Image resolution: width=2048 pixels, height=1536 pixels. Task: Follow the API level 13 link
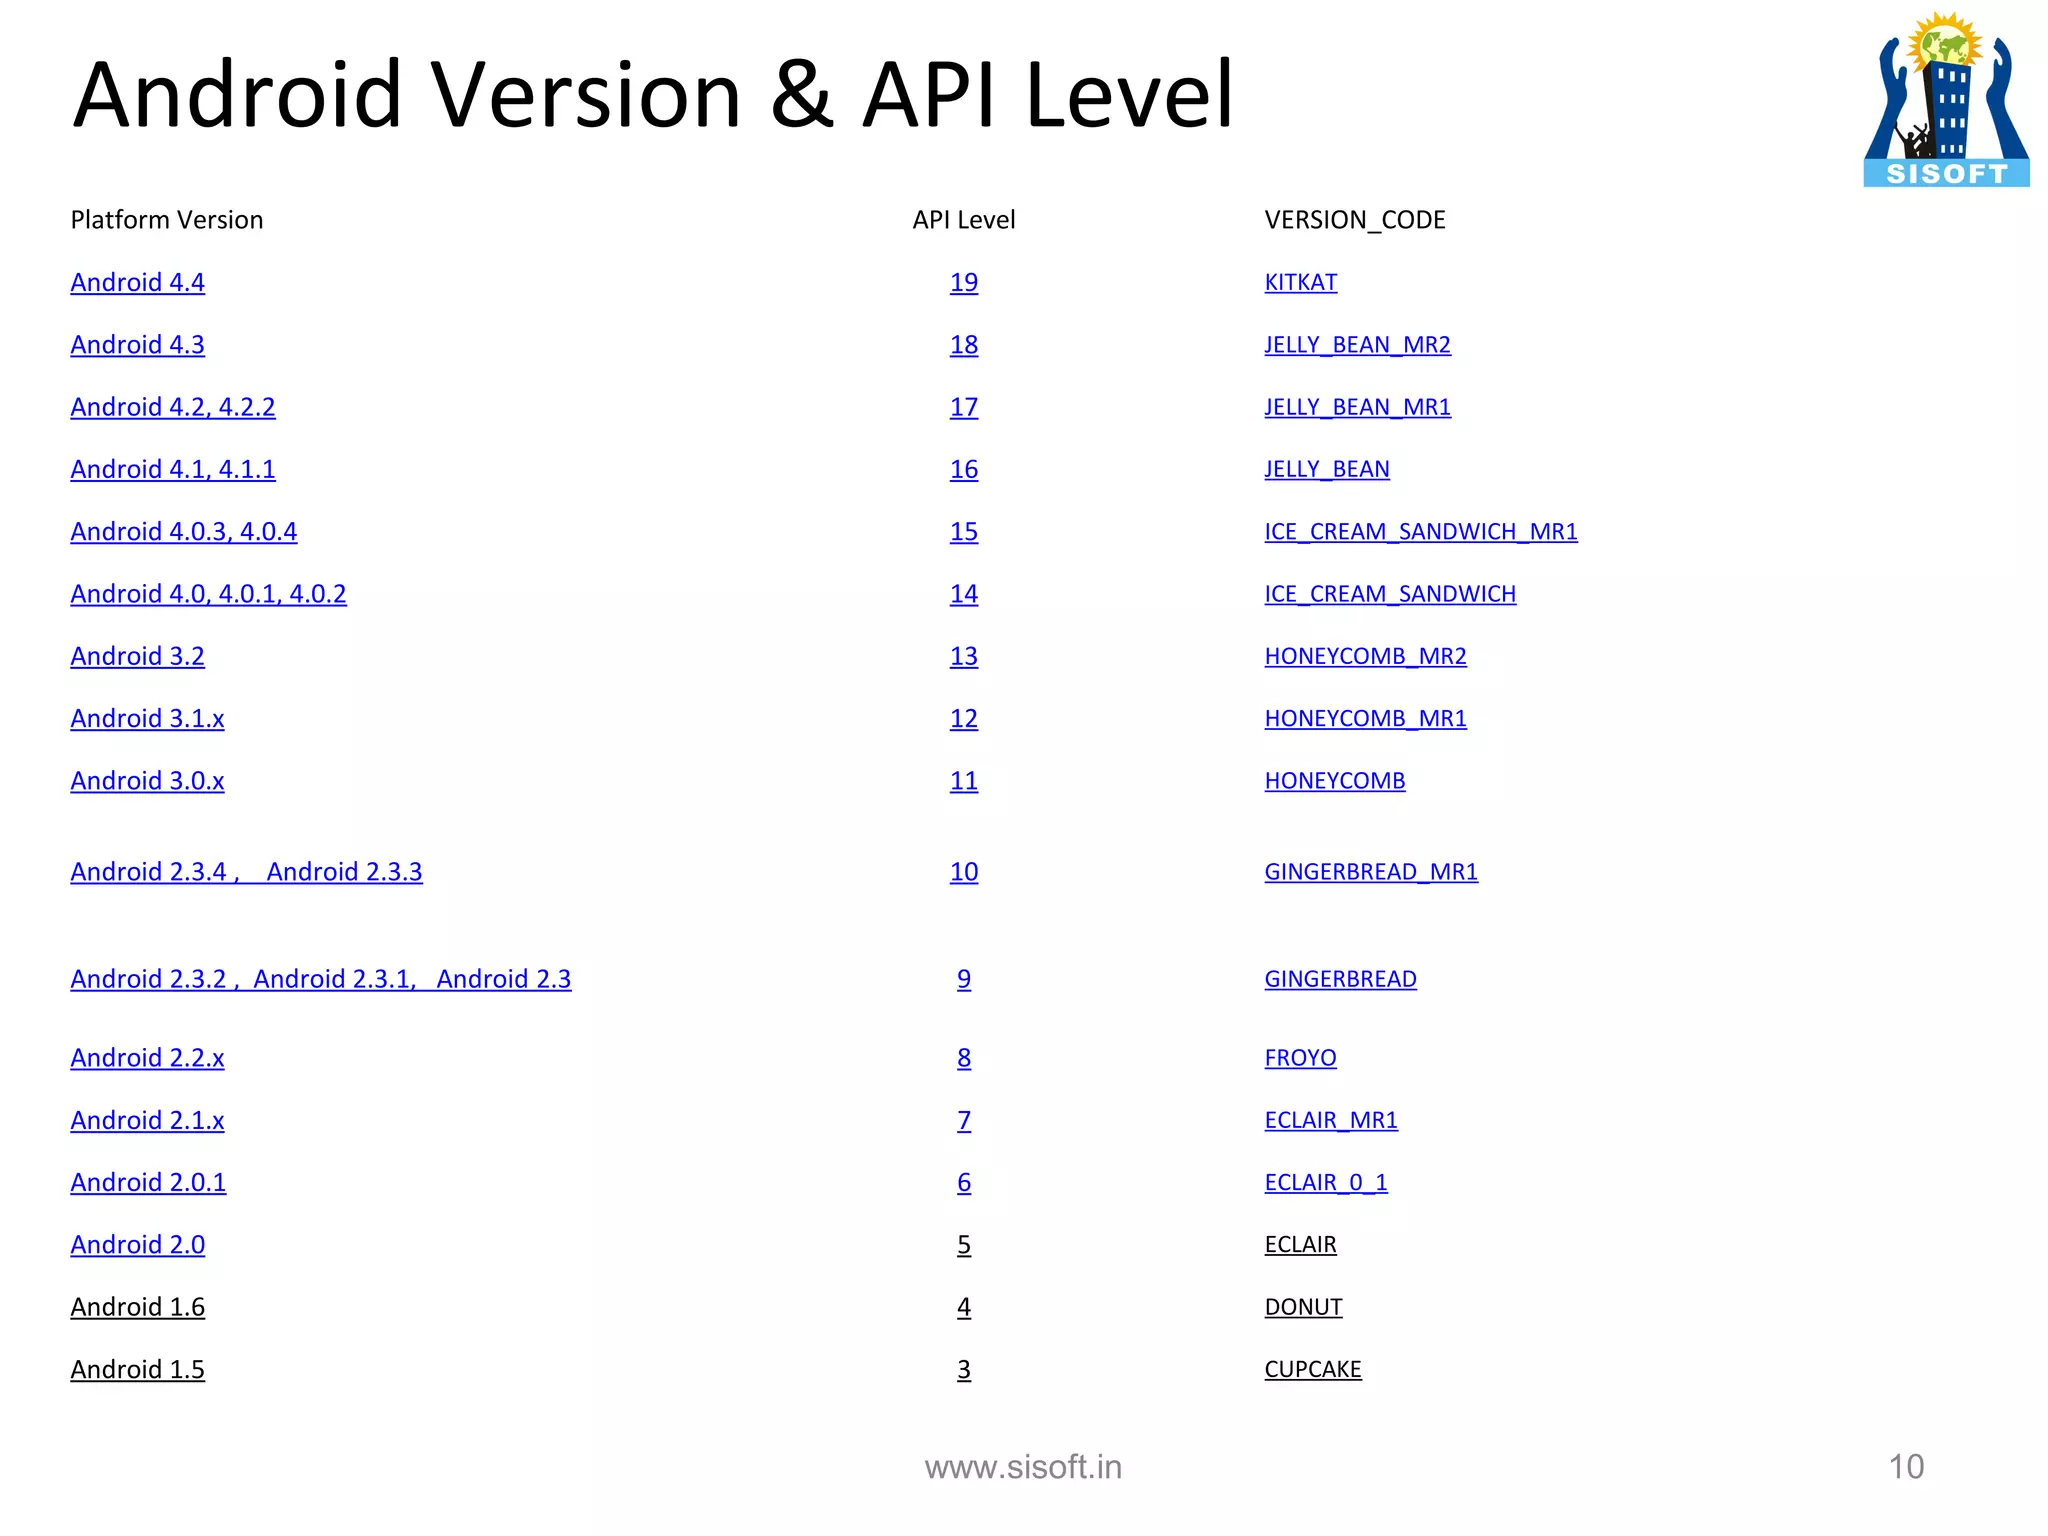[964, 656]
